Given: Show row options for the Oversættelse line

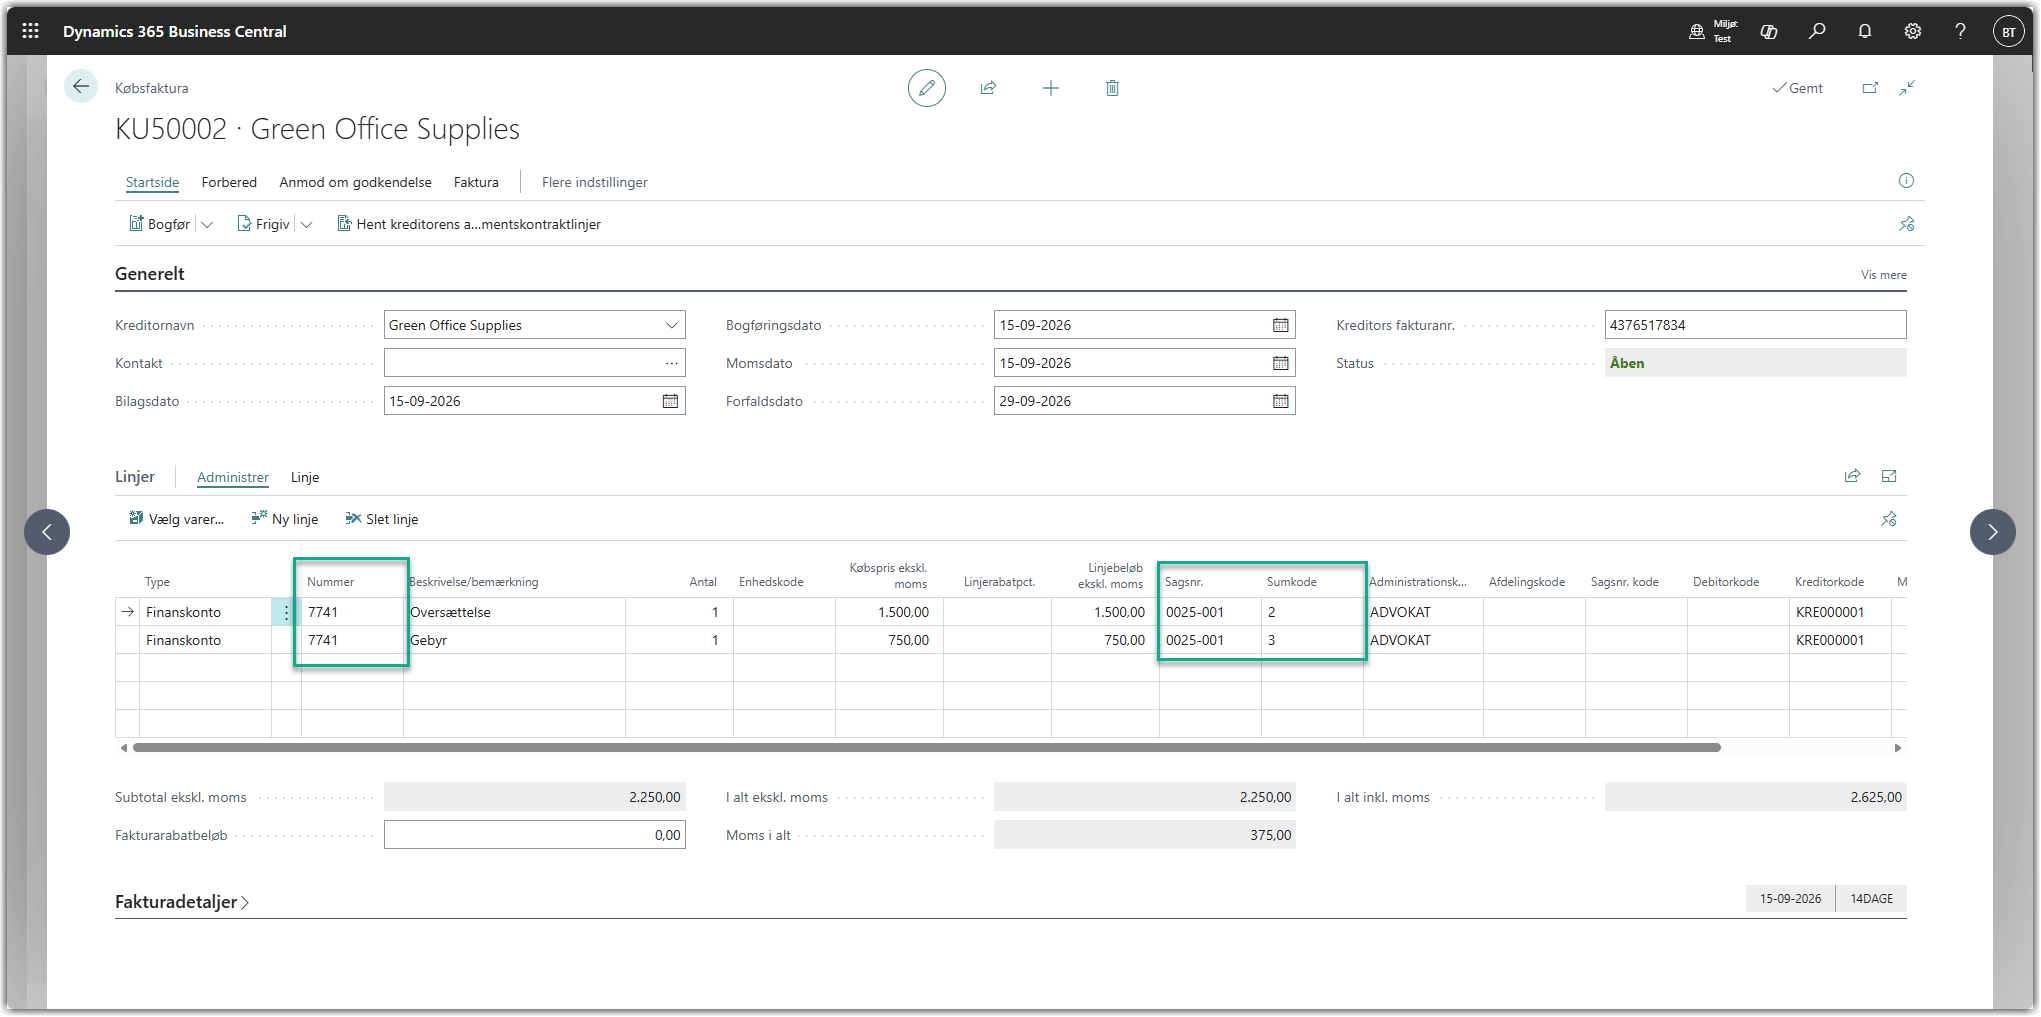Looking at the screenshot, I should click(286, 612).
